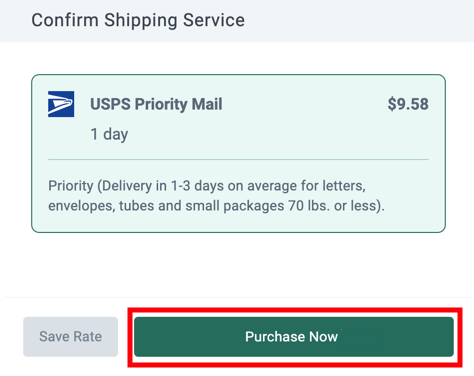Screen dimensions: 474x376
Task: Click the word Priority starting the description
Action: point(71,186)
